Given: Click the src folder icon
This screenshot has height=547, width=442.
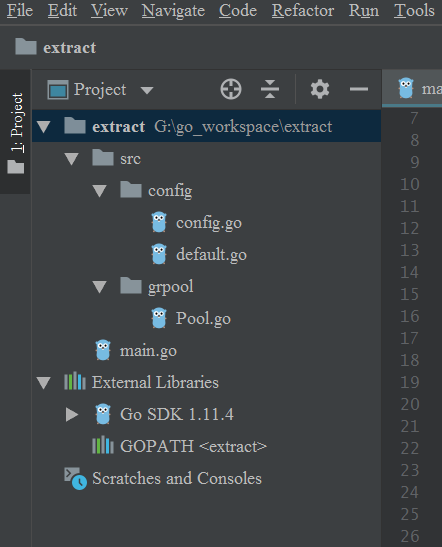Looking at the screenshot, I should point(103,157).
